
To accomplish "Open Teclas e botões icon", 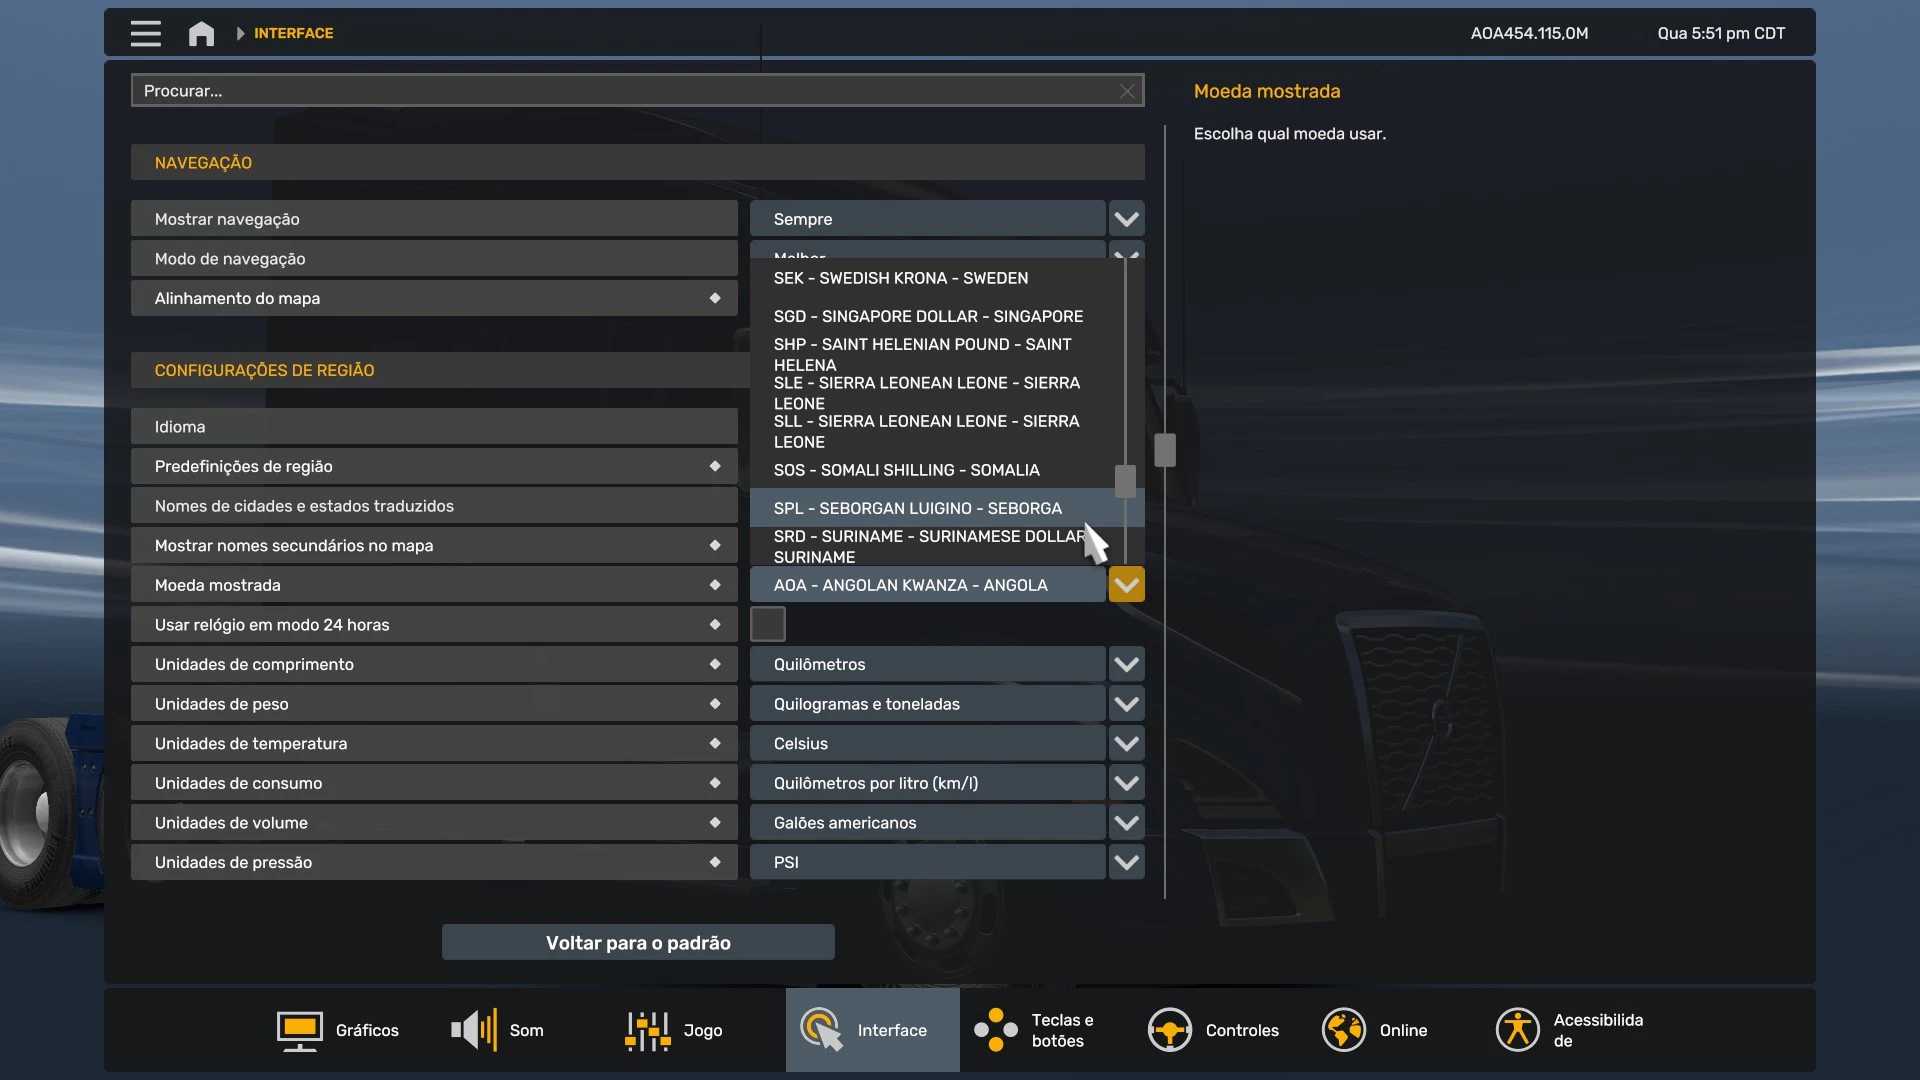I will [996, 1030].
